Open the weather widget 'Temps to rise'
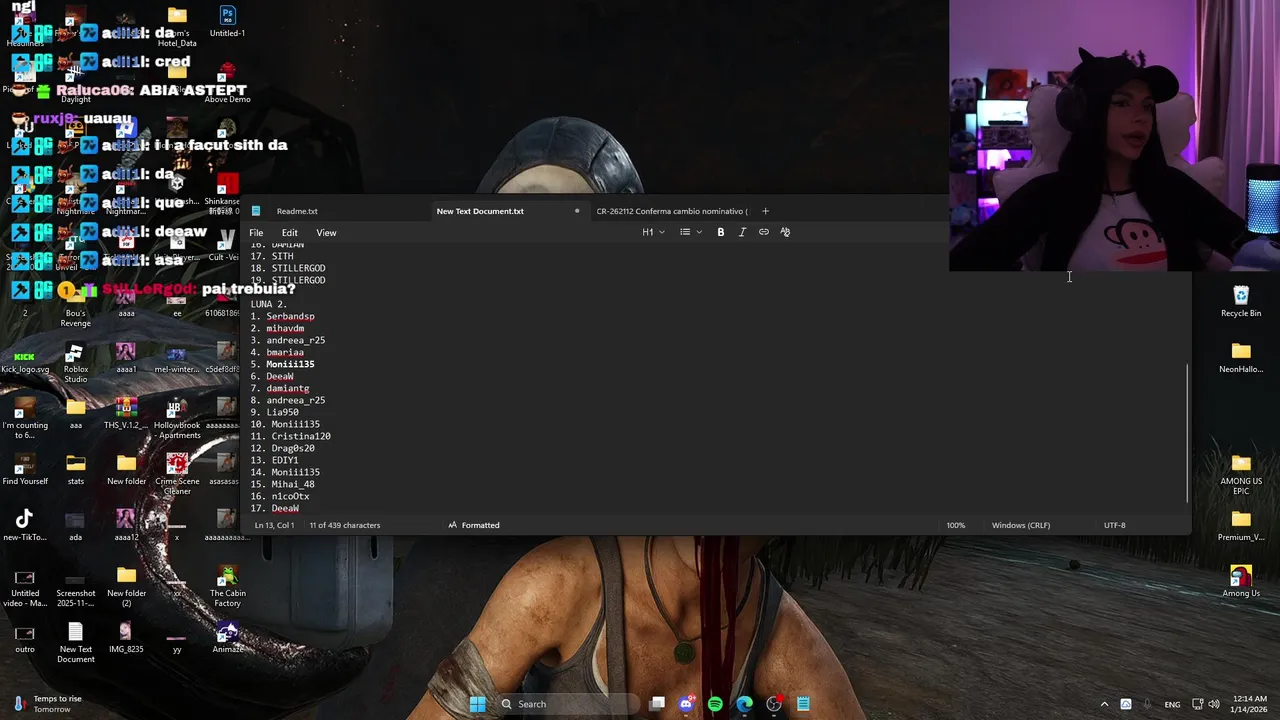The width and height of the screenshot is (1280, 720). point(45,704)
